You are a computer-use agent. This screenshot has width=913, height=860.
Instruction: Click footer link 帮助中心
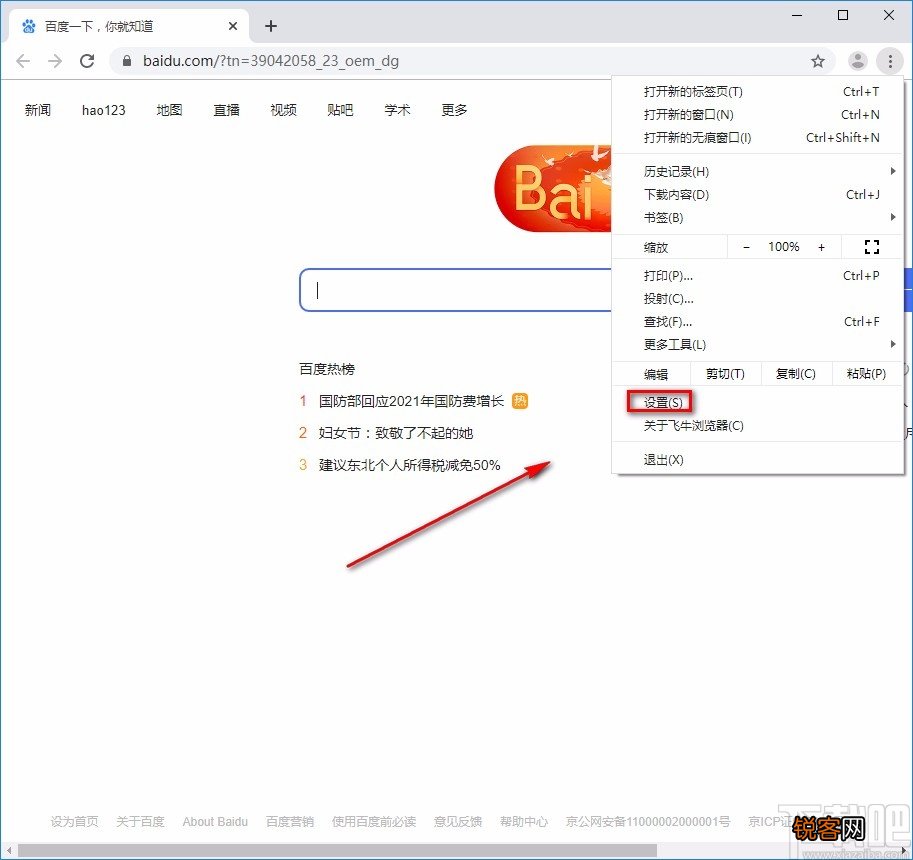tap(524, 822)
